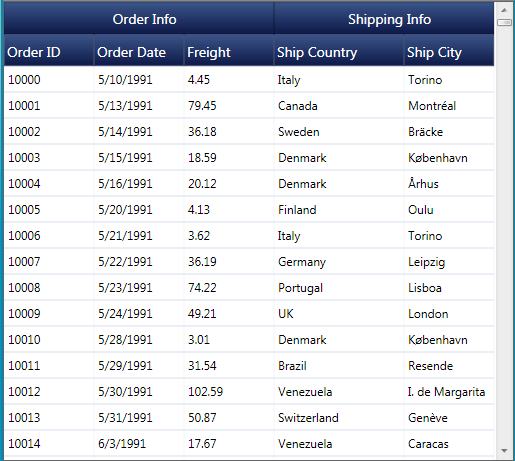
Task: Select the order 10000 cell
Action: 49,79
